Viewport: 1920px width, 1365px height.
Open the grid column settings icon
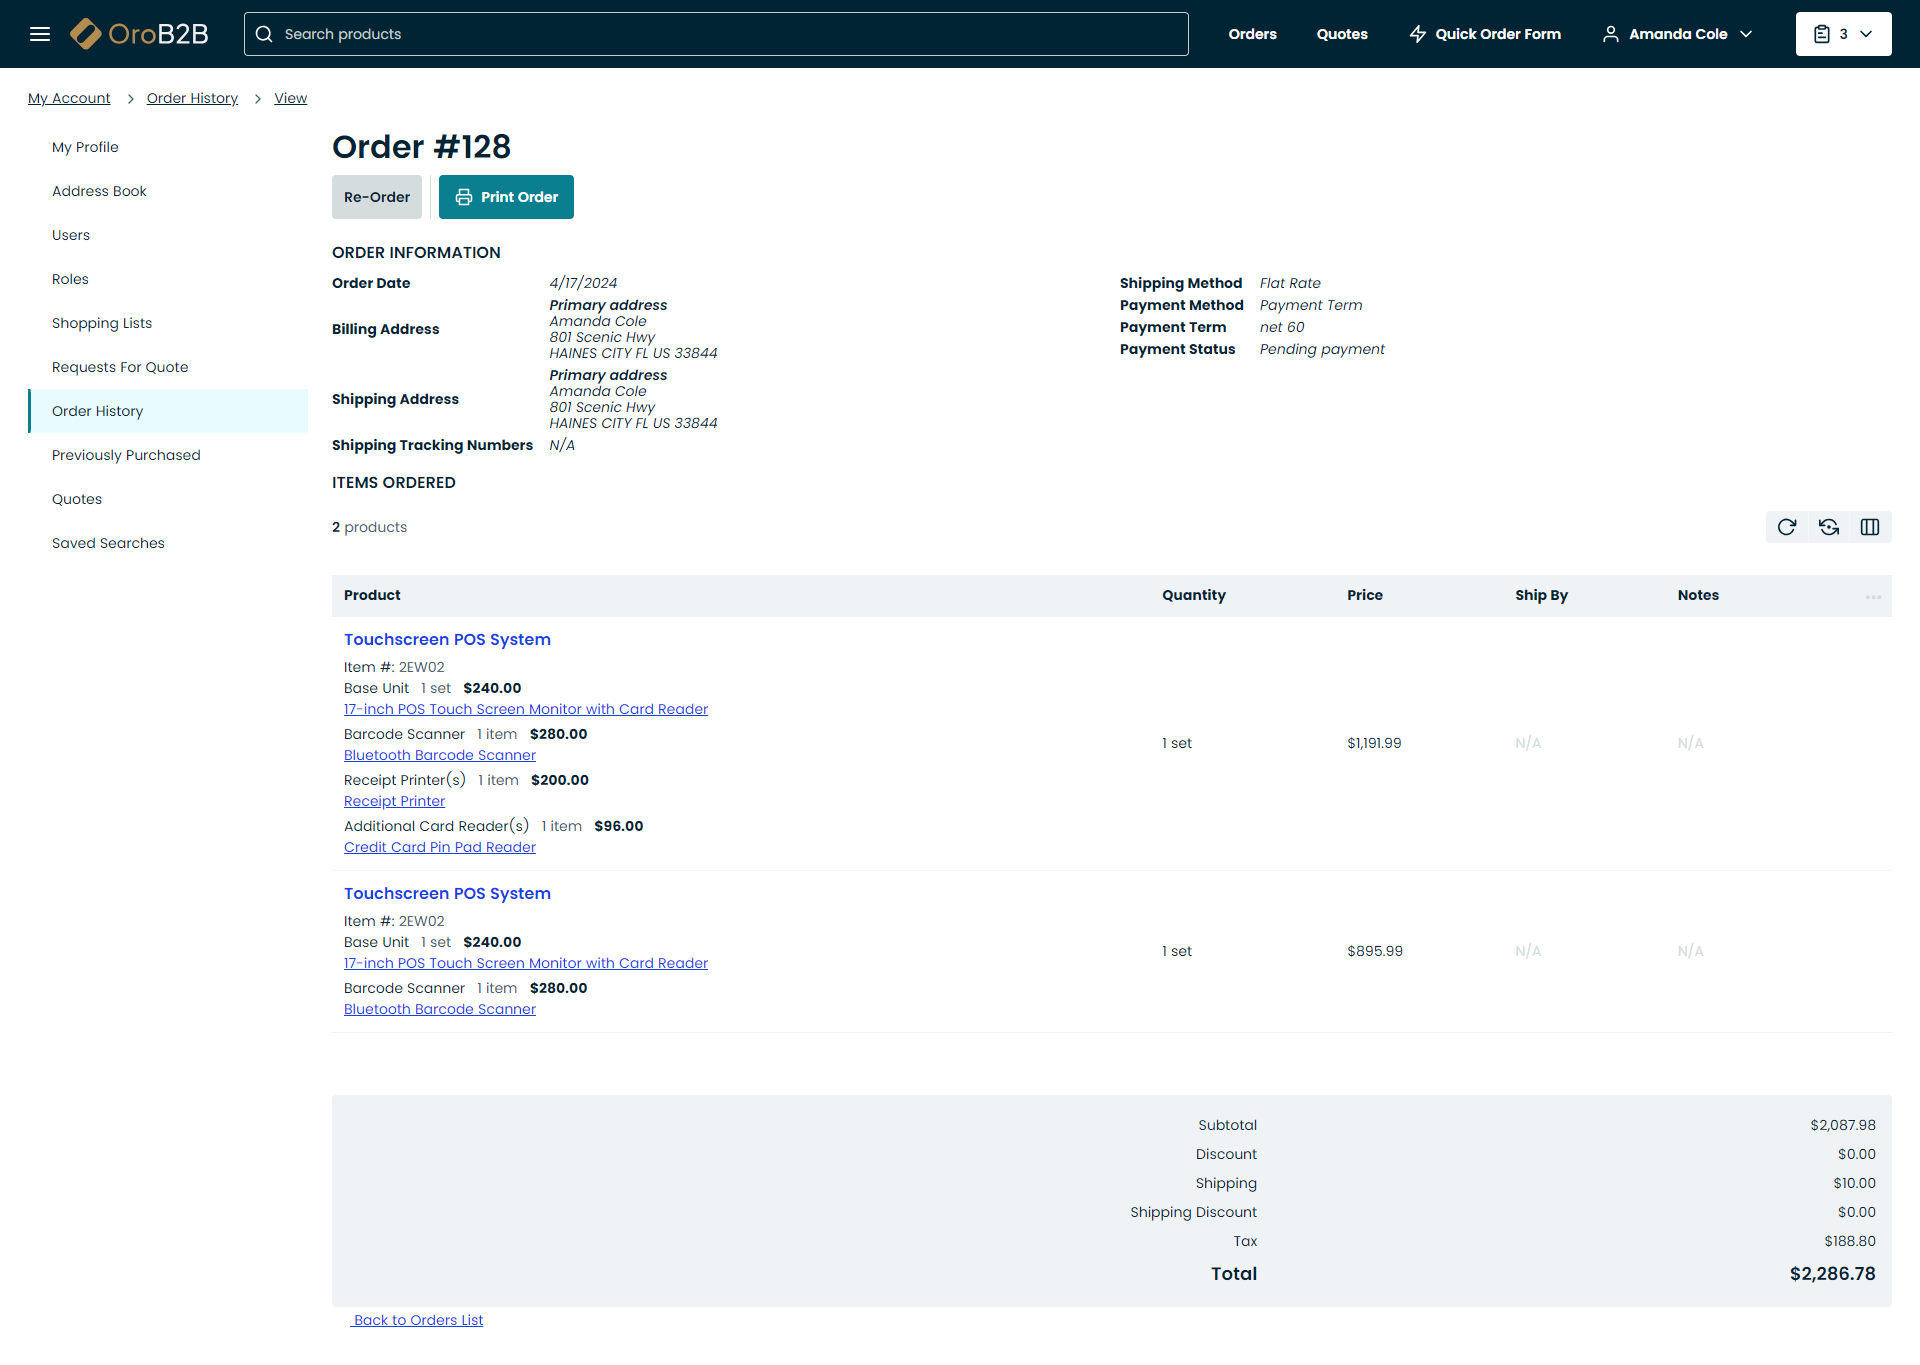pyautogui.click(x=1870, y=527)
